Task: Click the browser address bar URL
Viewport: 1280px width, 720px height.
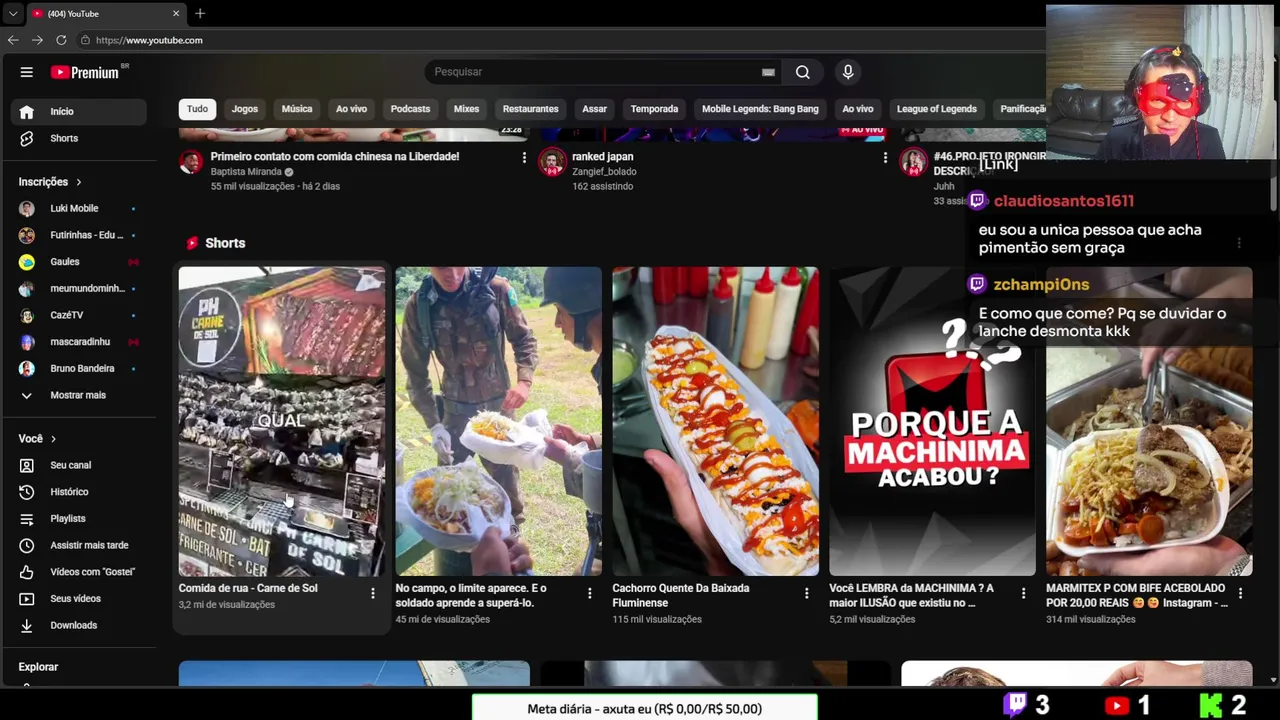Action: (x=150, y=40)
